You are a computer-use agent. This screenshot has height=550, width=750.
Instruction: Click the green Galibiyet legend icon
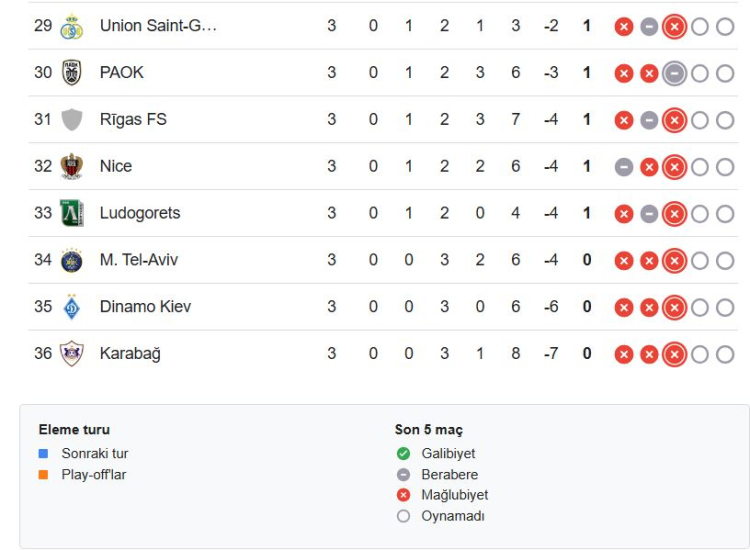[x=403, y=453]
